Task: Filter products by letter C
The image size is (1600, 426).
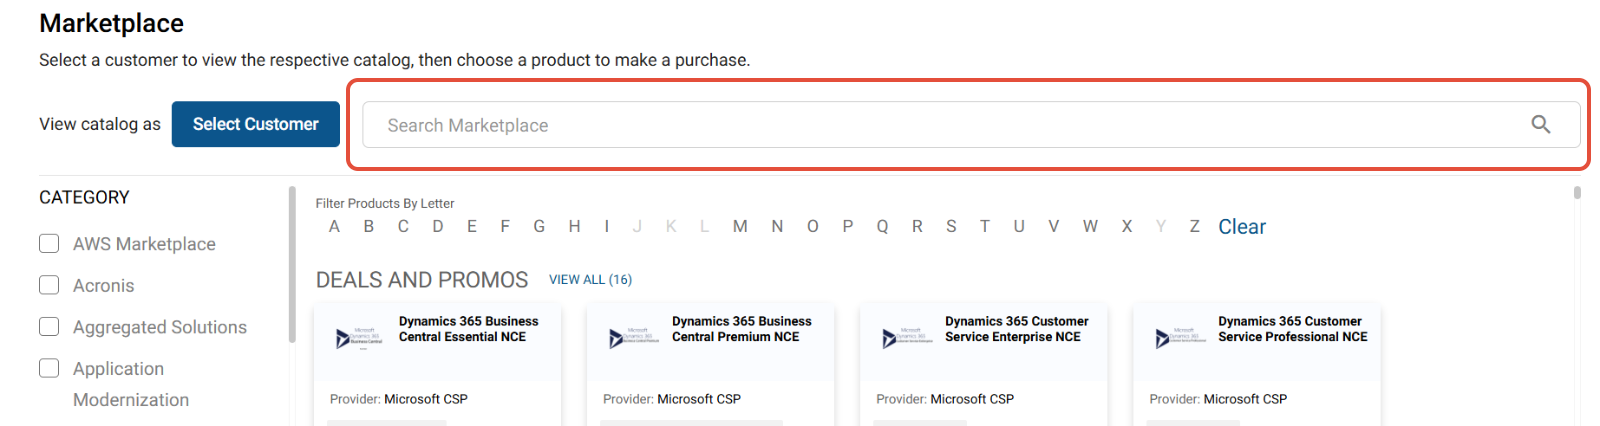Action: coord(403,227)
